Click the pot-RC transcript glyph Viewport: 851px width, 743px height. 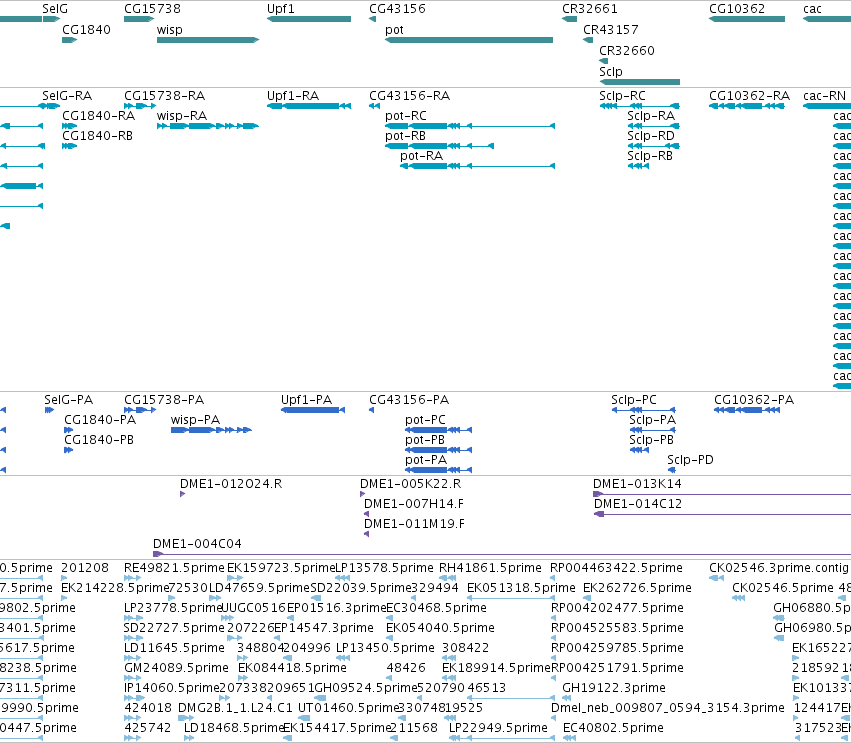(470, 126)
